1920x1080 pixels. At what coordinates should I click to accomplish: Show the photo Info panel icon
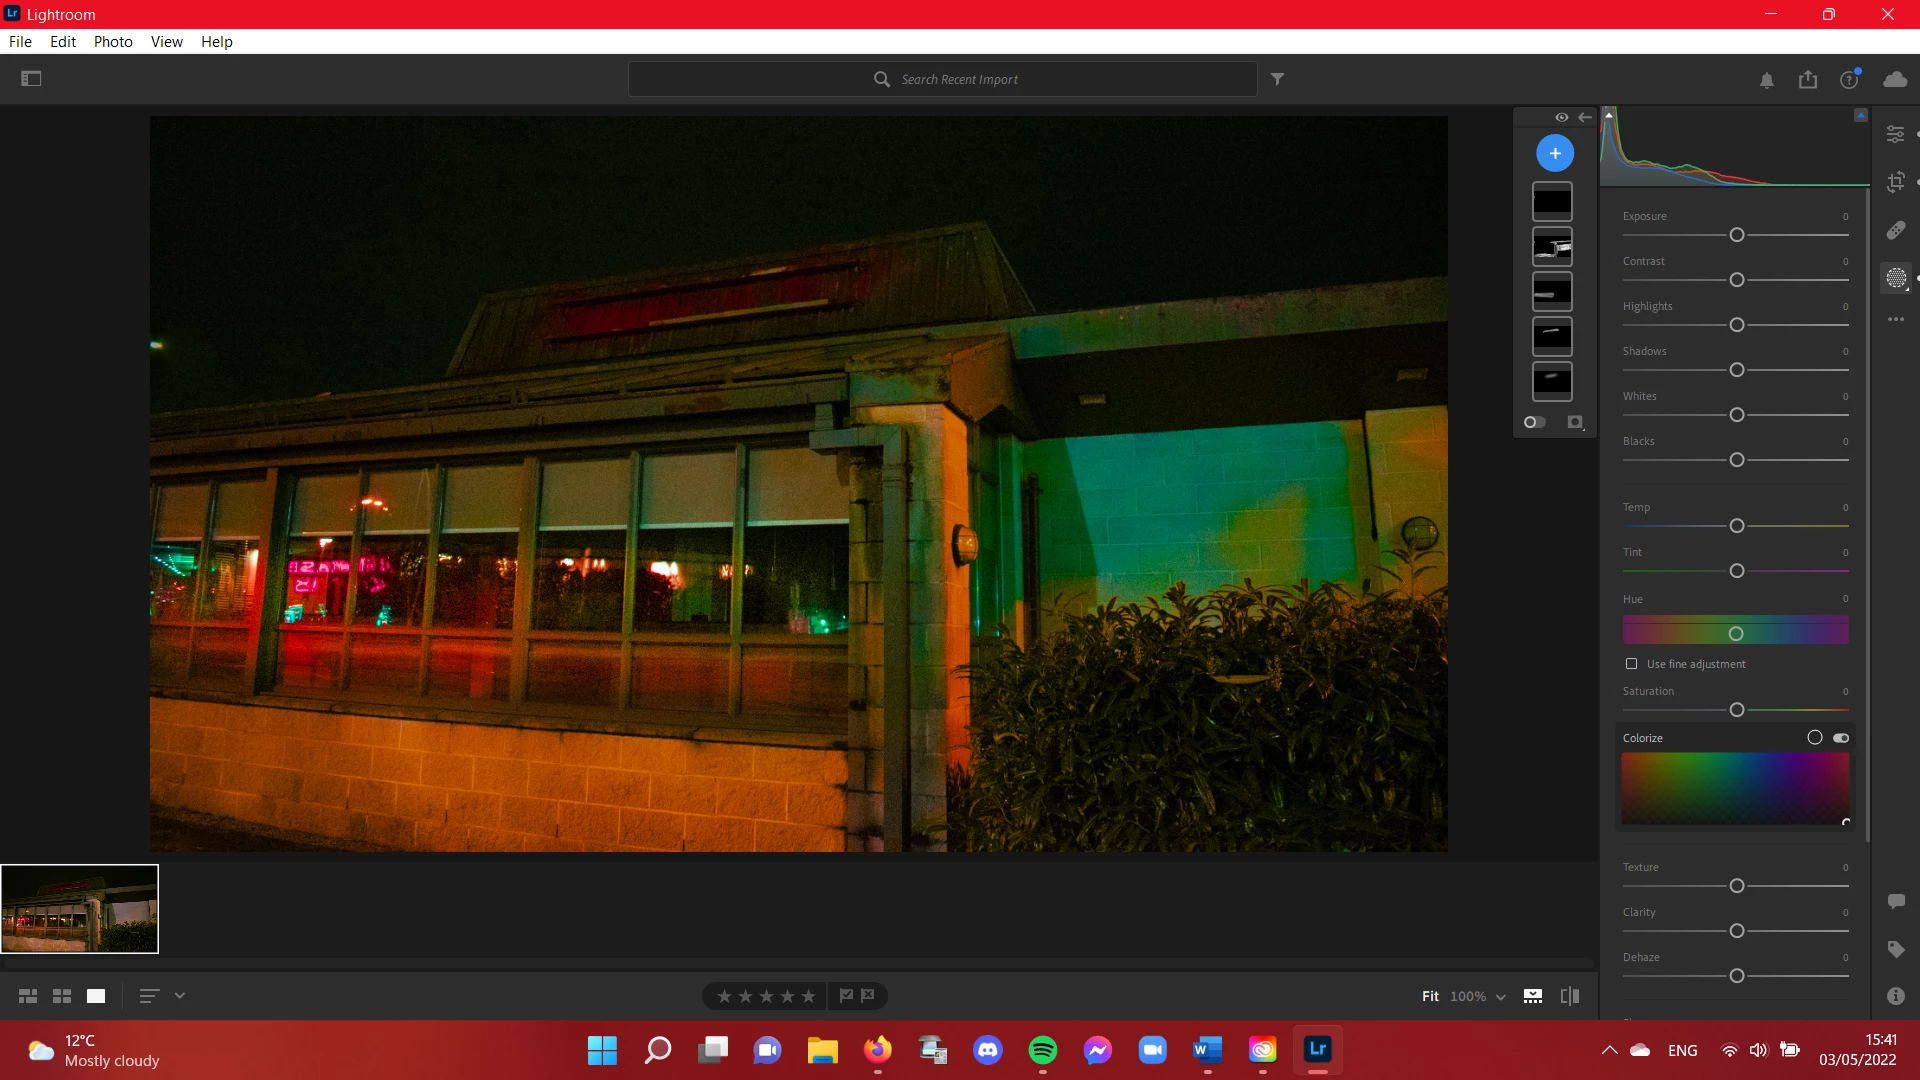pos(1895,996)
